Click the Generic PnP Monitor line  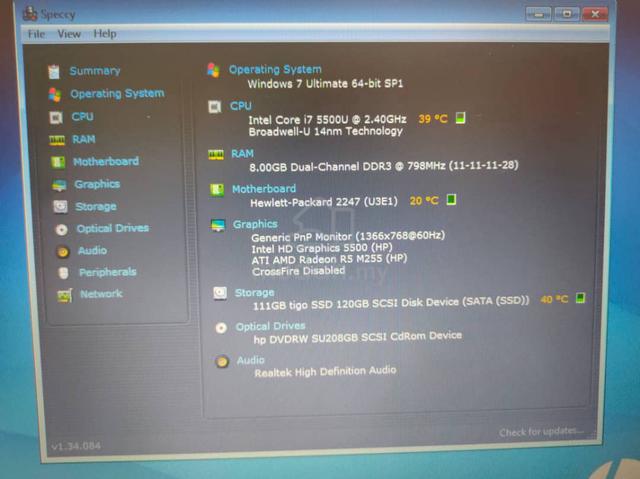[348, 236]
